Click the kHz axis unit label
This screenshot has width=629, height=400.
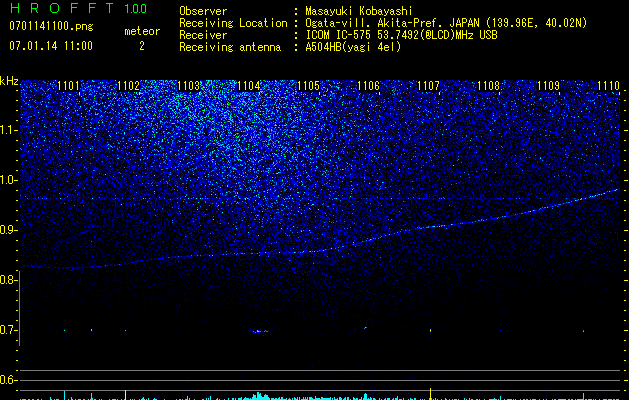9,81
